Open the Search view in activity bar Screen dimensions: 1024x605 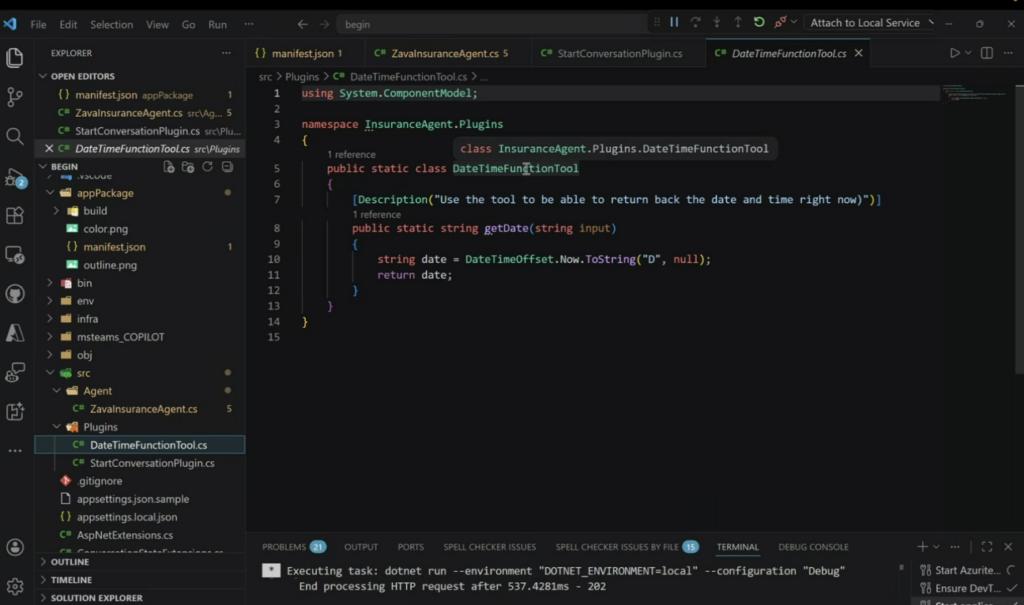(x=15, y=136)
